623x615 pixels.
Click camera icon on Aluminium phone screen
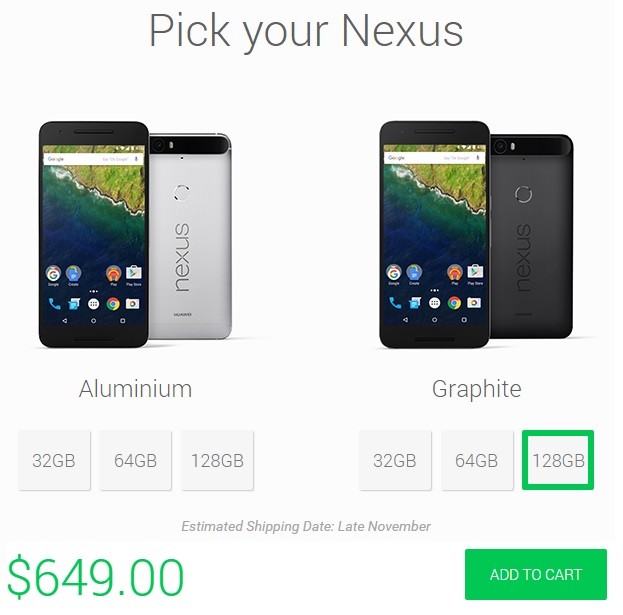(x=132, y=304)
